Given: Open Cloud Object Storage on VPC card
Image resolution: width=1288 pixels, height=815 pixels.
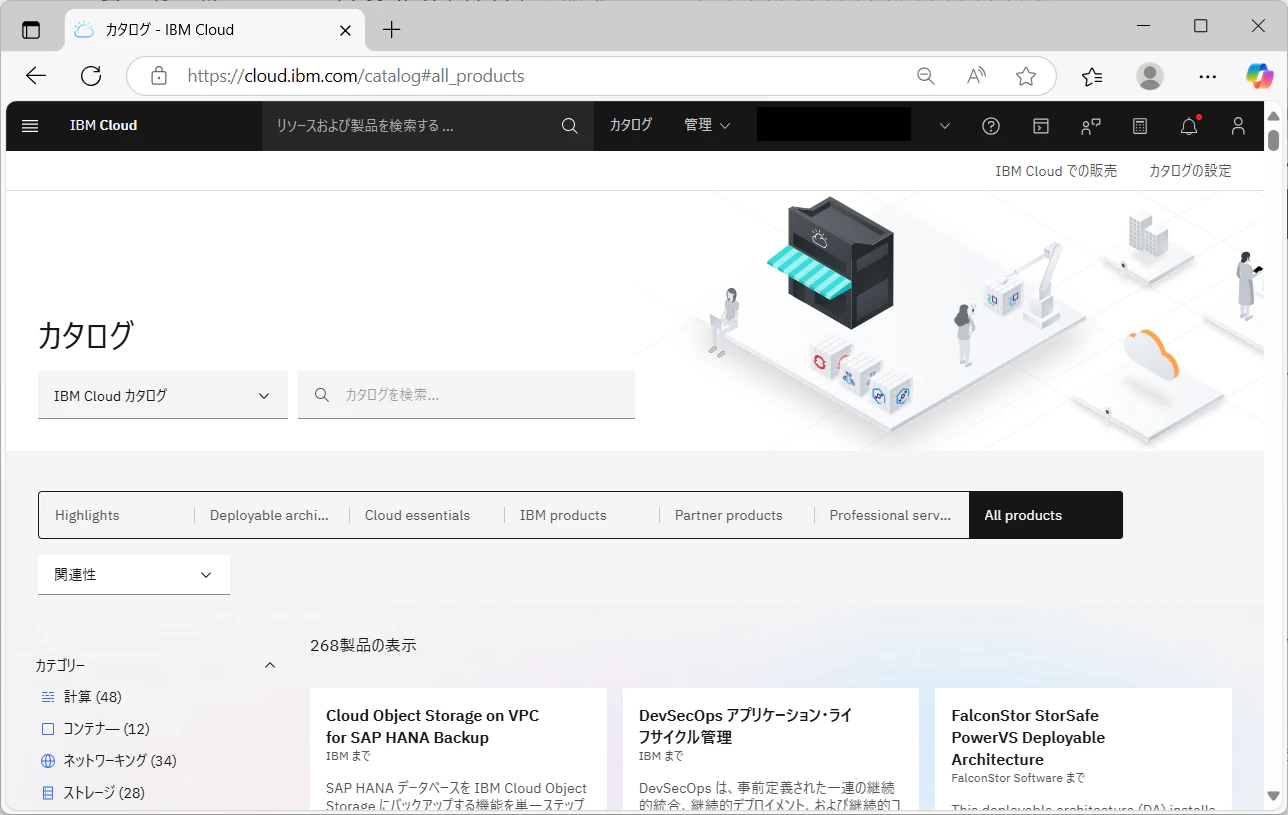Looking at the screenshot, I should click(458, 748).
